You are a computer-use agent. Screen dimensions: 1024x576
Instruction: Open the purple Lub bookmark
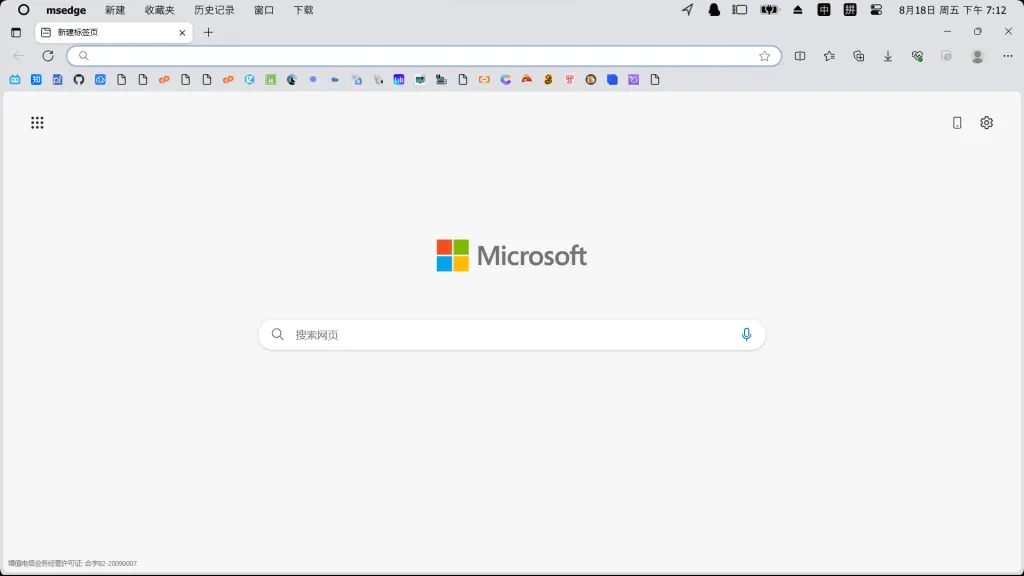399,80
